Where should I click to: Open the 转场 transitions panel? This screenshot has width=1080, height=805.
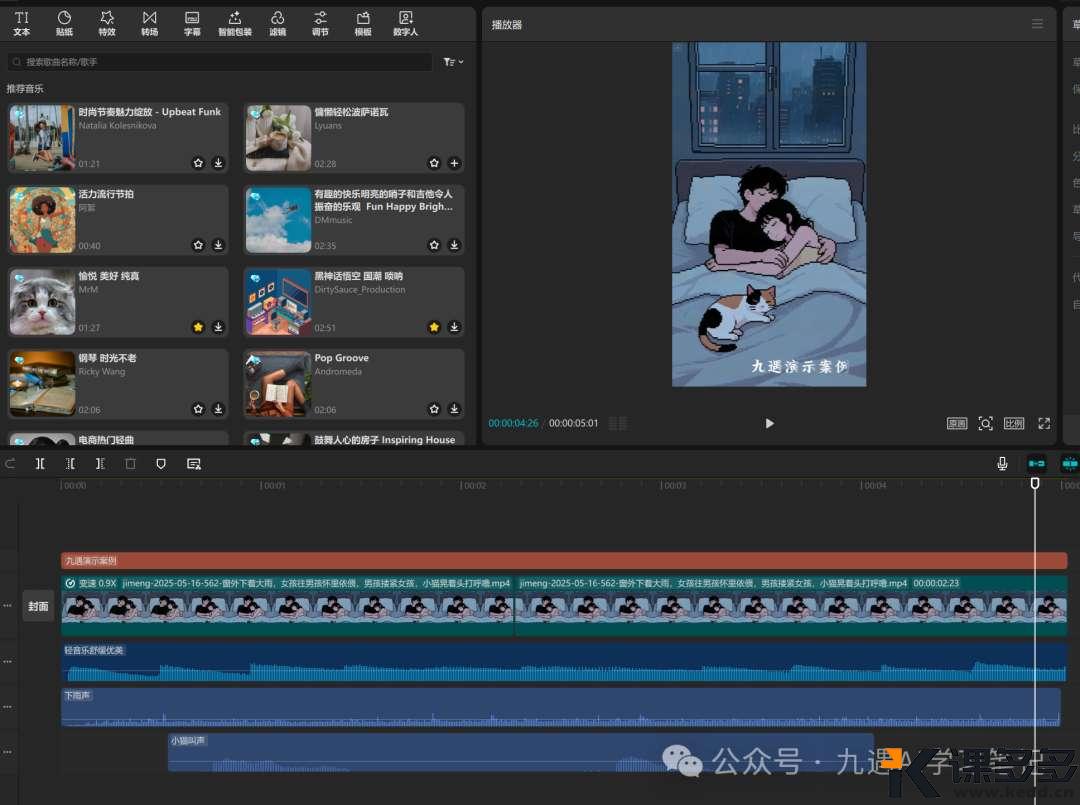149,23
